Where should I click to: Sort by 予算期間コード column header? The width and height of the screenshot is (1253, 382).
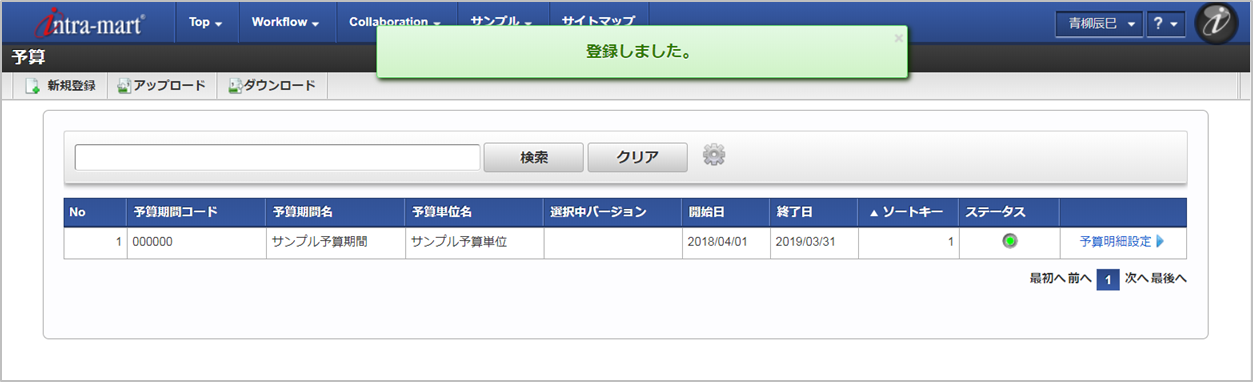click(195, 212)
